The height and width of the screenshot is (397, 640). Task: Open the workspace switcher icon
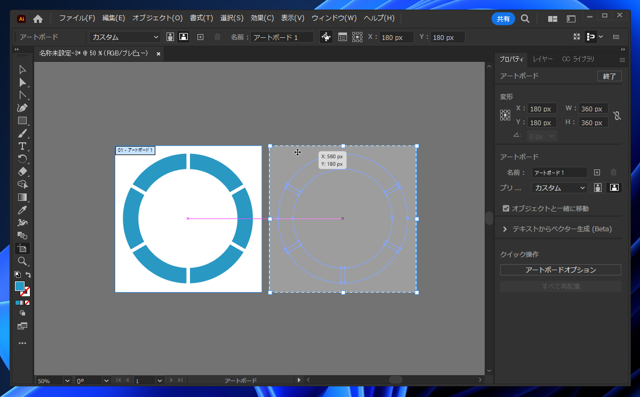pos(571,19)
